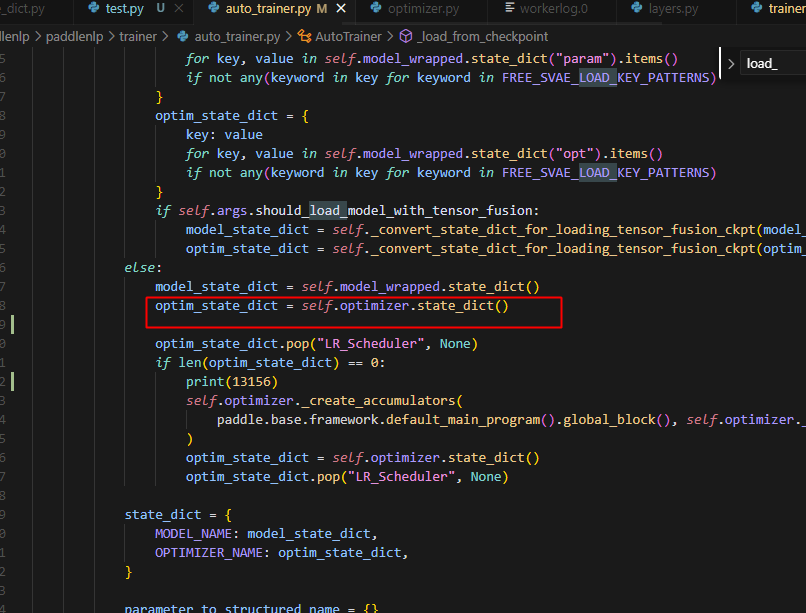Focus the find box containing load_
This screenshot has width=806, height=613.
[772, 63]
